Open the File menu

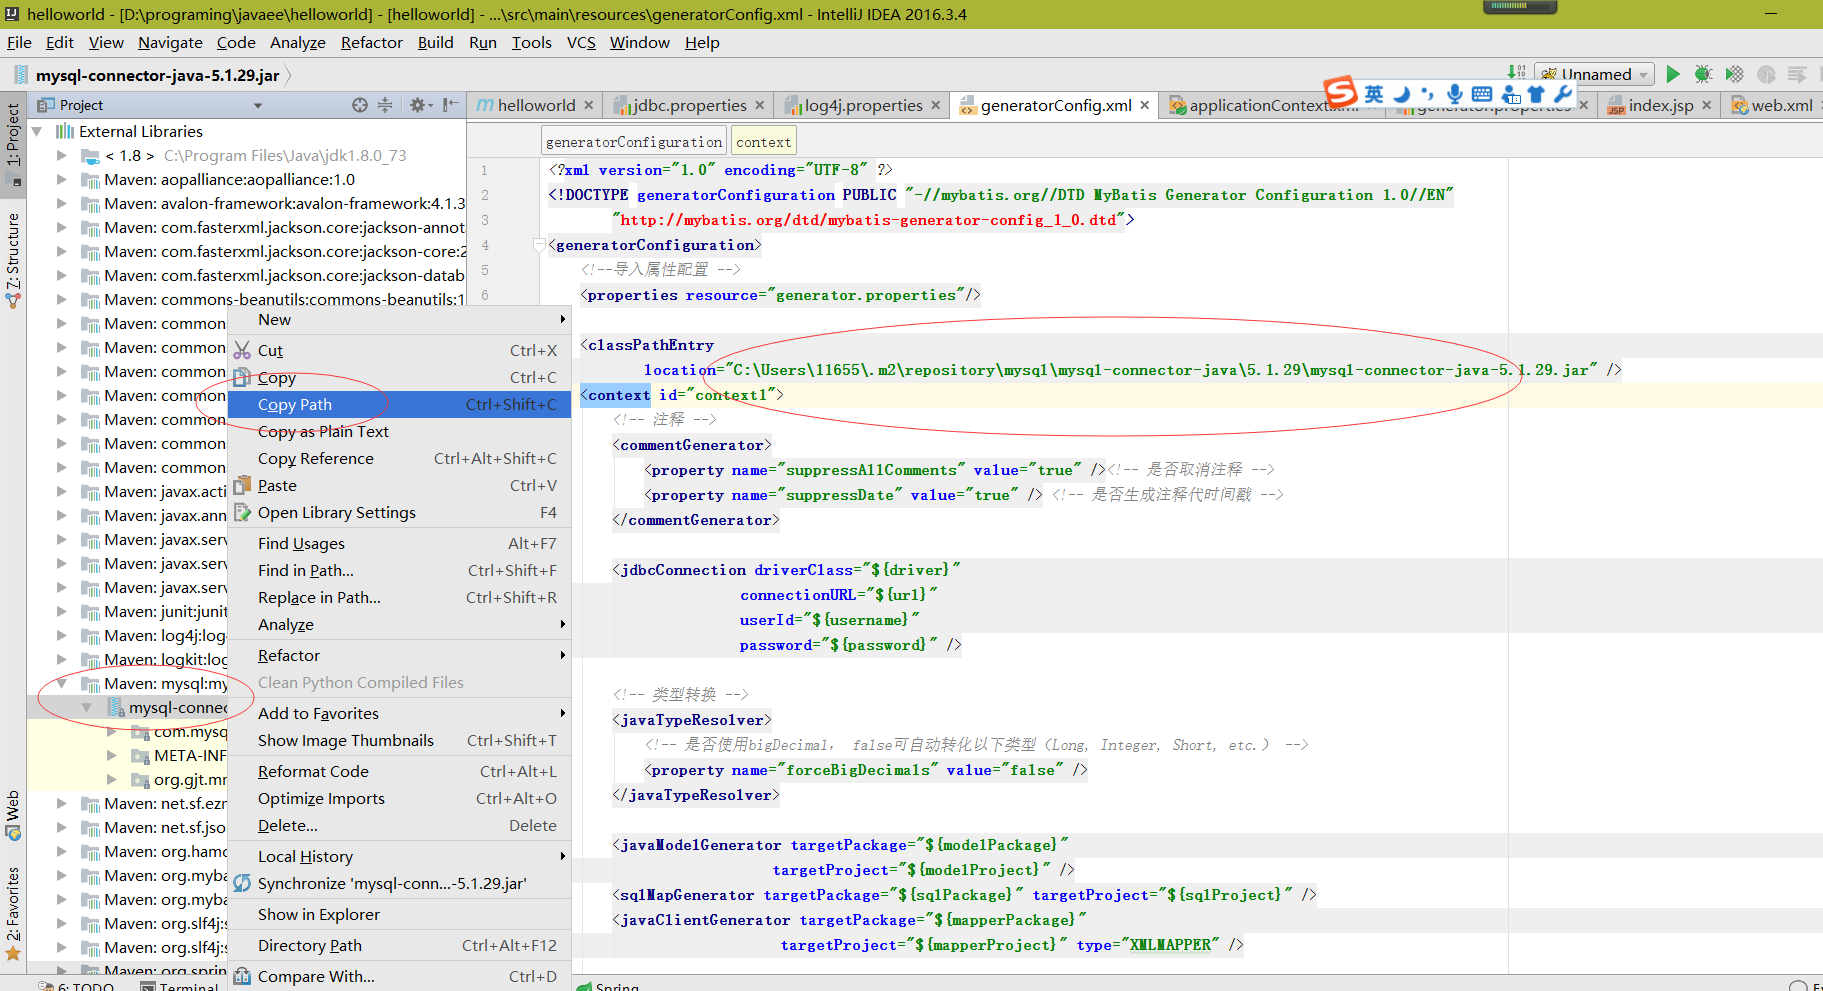19,43
